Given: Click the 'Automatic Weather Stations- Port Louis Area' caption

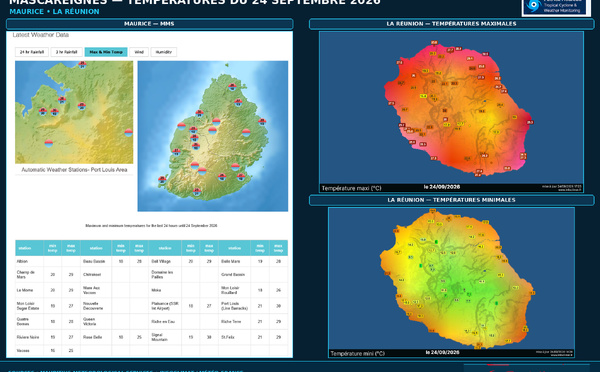Looking at the screenshot, I should [x=74, y=170].
